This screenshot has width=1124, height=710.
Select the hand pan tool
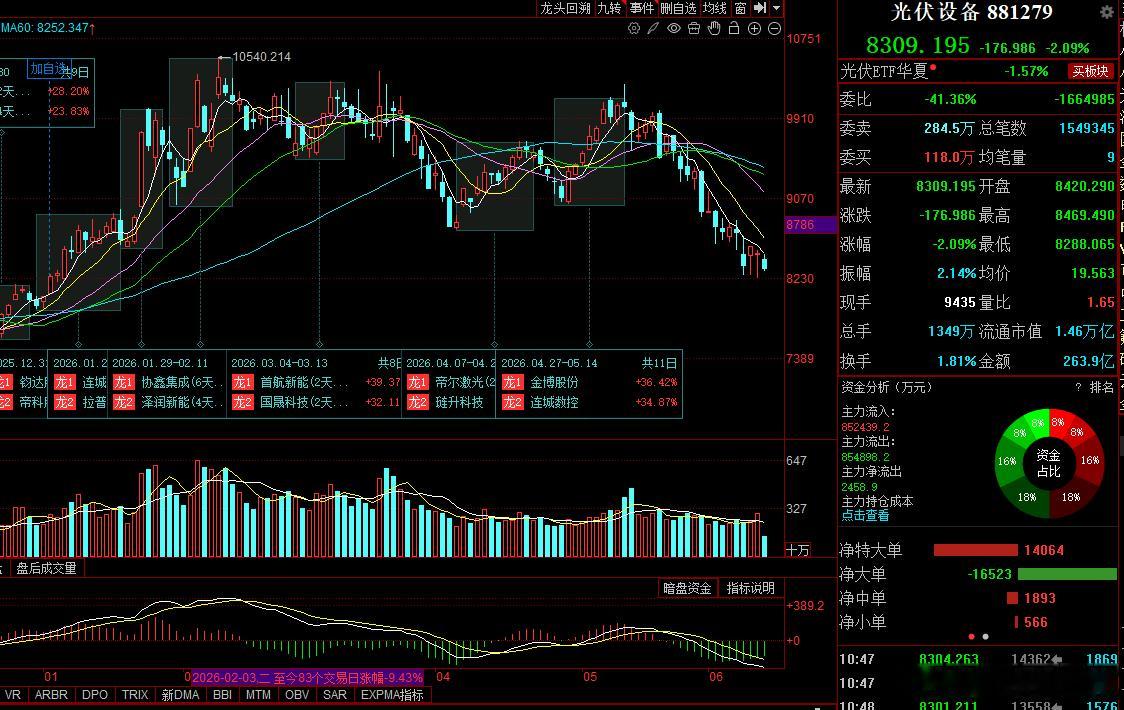click(714, 28)
